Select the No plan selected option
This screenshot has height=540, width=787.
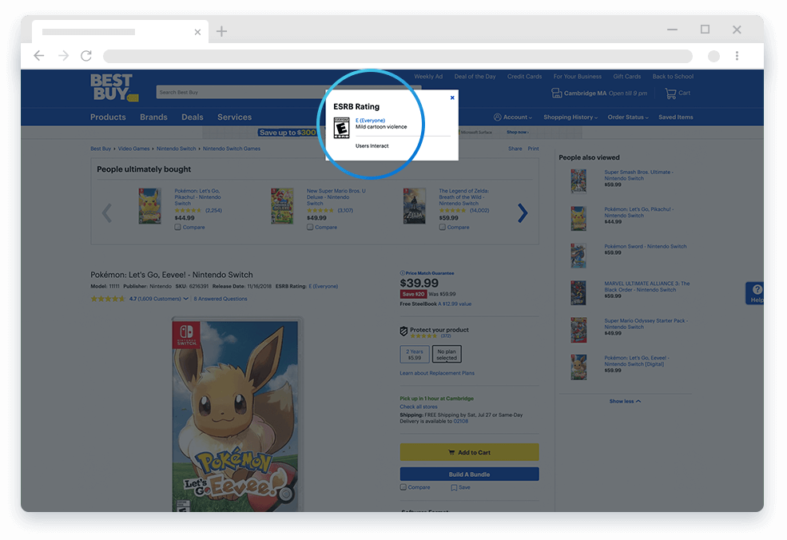[x=447, y=354]
